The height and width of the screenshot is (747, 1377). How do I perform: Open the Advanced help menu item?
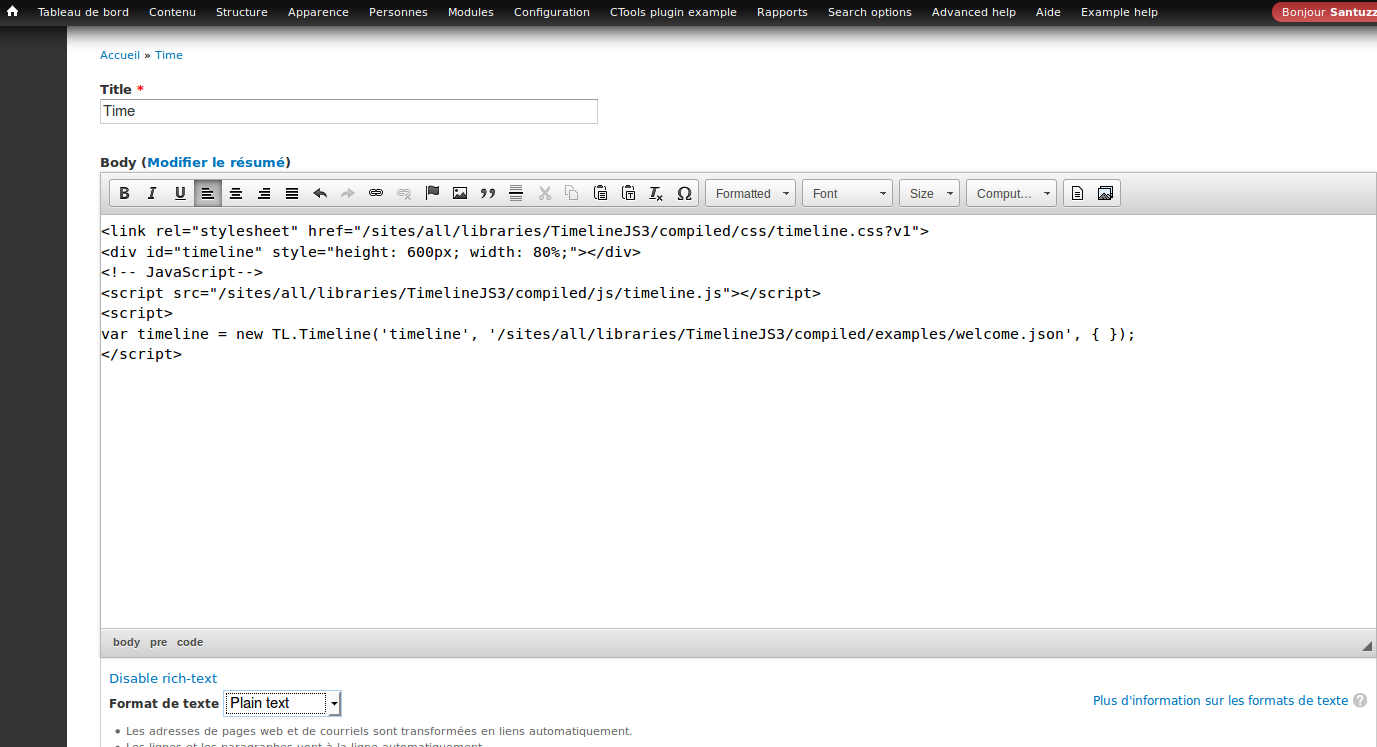pos(974,12)
